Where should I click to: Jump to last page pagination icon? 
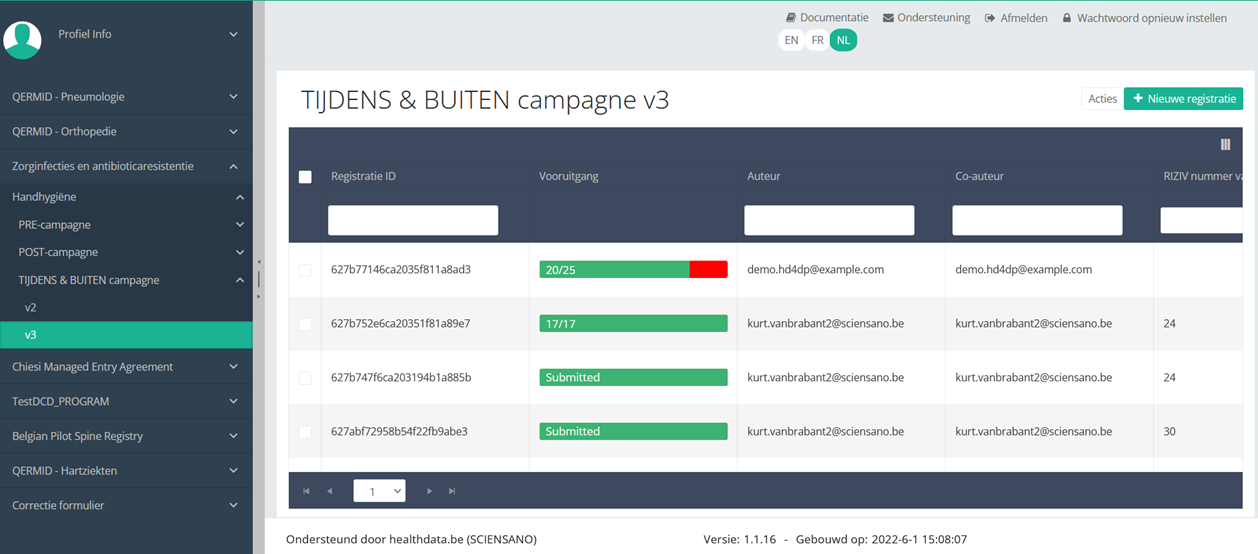(452, 491)
